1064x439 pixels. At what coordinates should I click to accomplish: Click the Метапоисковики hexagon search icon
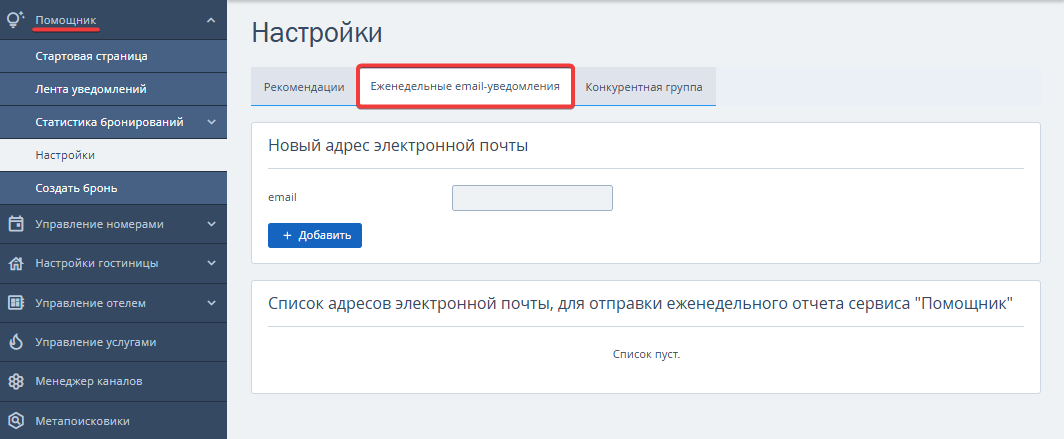[16, 421]
